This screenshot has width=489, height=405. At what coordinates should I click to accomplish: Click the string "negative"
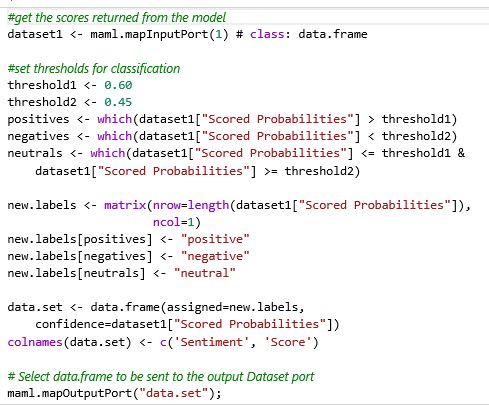pos(215,256)
